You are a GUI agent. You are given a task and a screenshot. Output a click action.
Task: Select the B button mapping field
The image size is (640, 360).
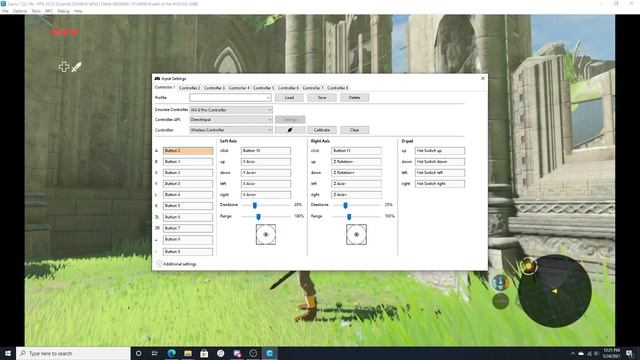coord(188,162)
